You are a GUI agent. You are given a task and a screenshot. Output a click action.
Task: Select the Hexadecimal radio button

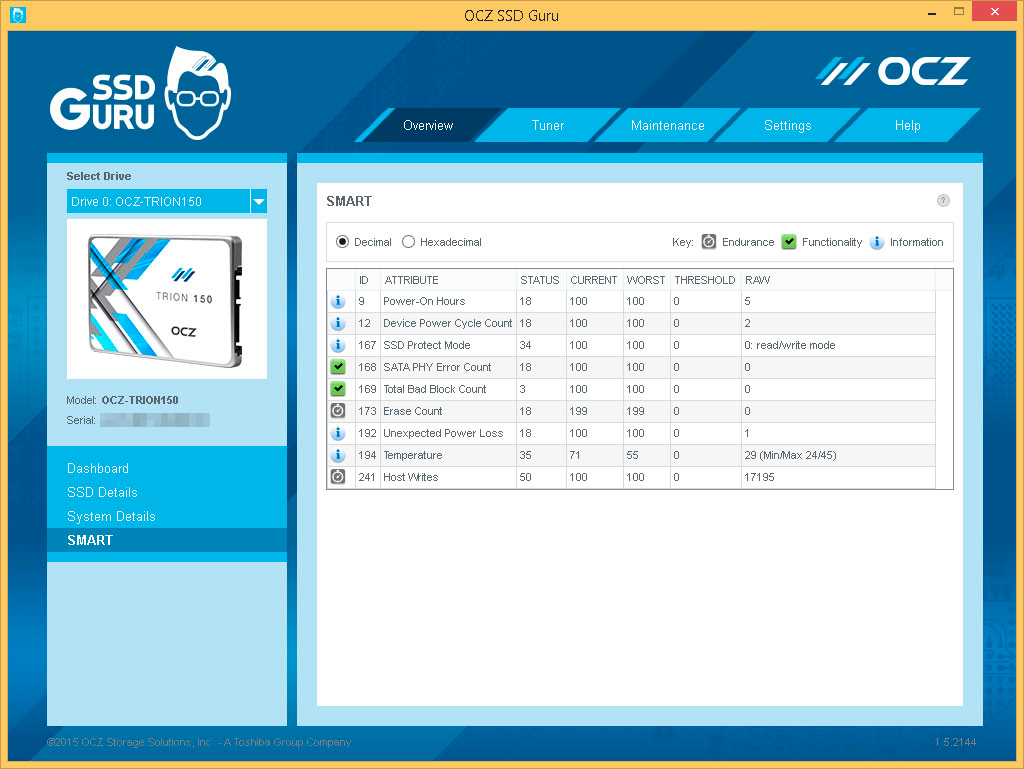click(x=408, y=242)
